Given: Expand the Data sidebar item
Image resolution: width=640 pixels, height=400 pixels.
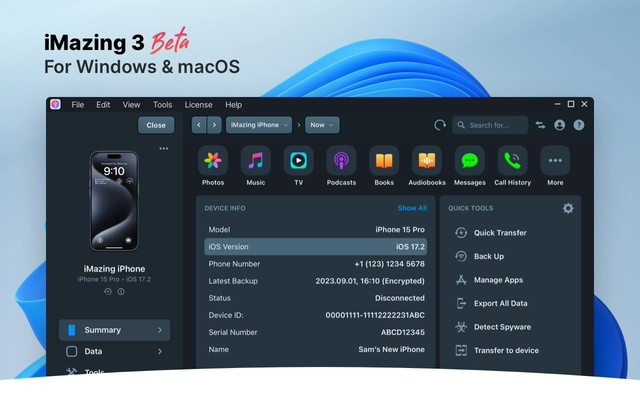Looking at the screenshot, I should click(x=113, y=351).
